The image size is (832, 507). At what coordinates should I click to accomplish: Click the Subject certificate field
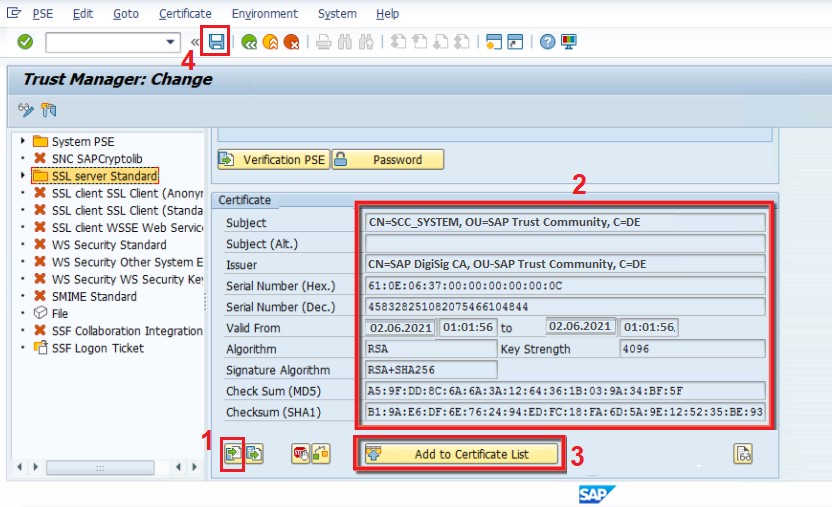(x=565, y=222)
